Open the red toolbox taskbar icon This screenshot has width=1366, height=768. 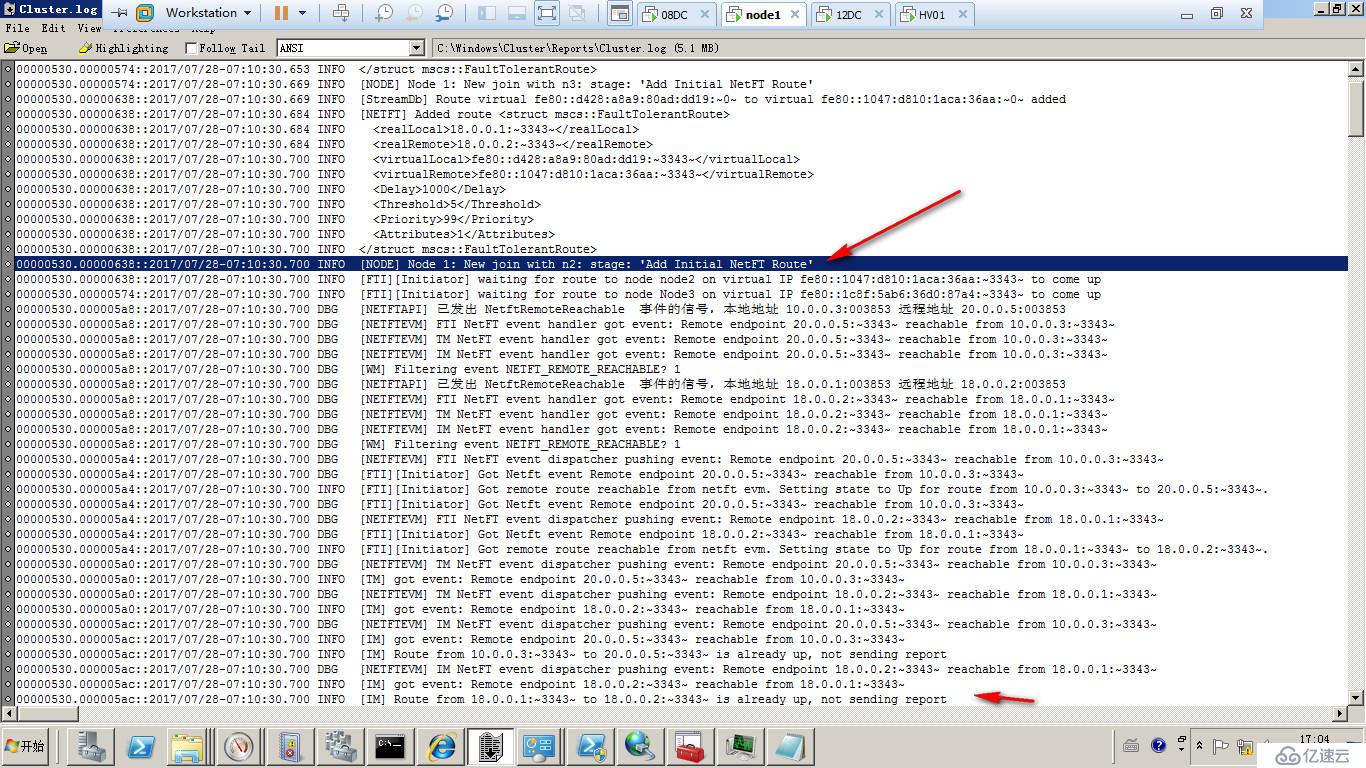690,746
